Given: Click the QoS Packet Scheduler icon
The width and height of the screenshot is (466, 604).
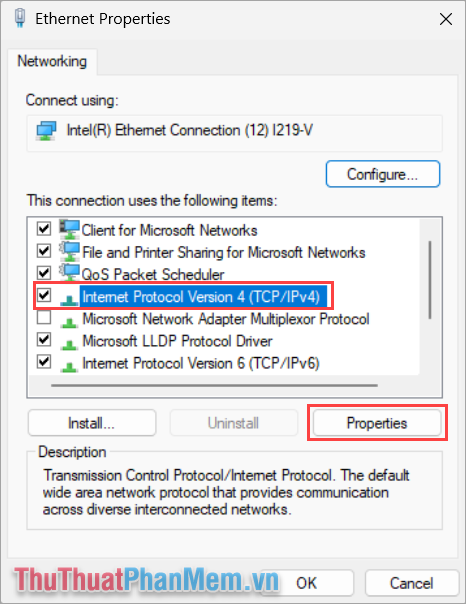Looking at the screenshot, I should tap(69, 273).
